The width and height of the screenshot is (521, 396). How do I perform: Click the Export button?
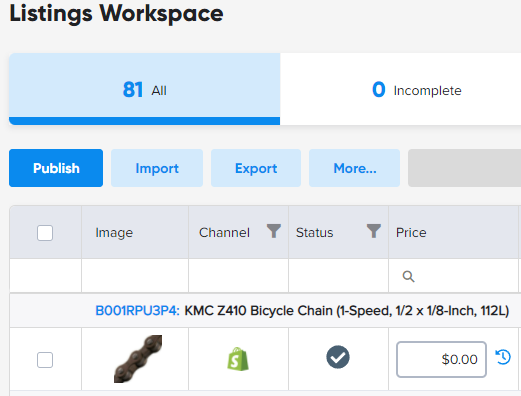[x=256, y=168]
